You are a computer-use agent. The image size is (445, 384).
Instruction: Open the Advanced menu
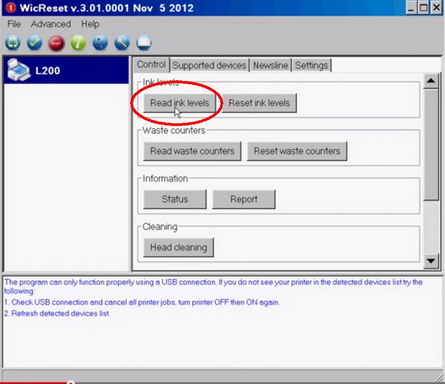click(51, 24)
